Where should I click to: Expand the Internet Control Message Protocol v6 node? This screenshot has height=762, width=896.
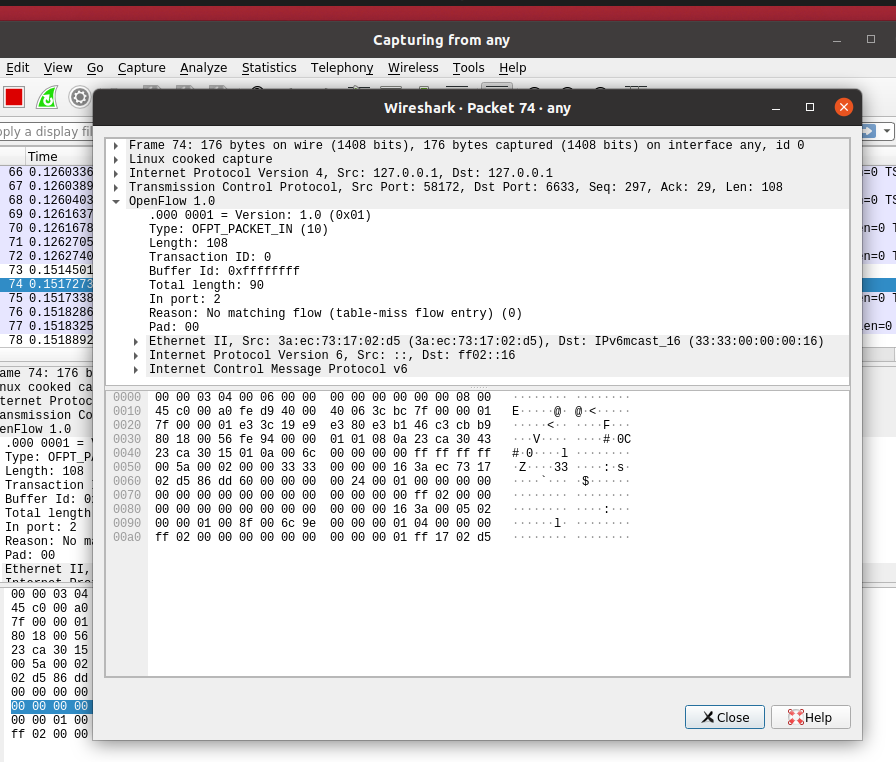pos(136,370)
